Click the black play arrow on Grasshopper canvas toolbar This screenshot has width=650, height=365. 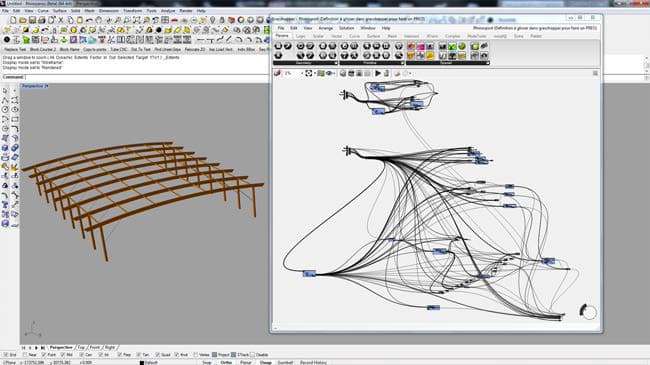[378, 73]
